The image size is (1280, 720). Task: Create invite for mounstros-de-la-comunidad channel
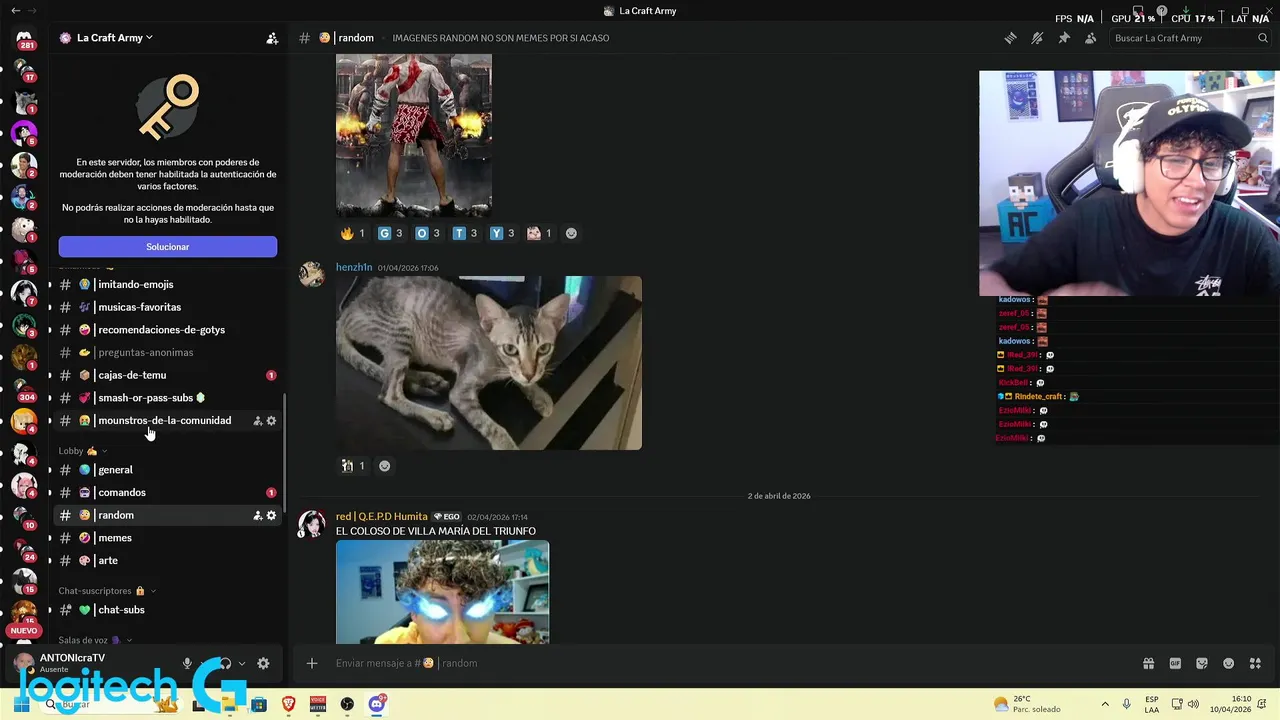pos(258,421)
